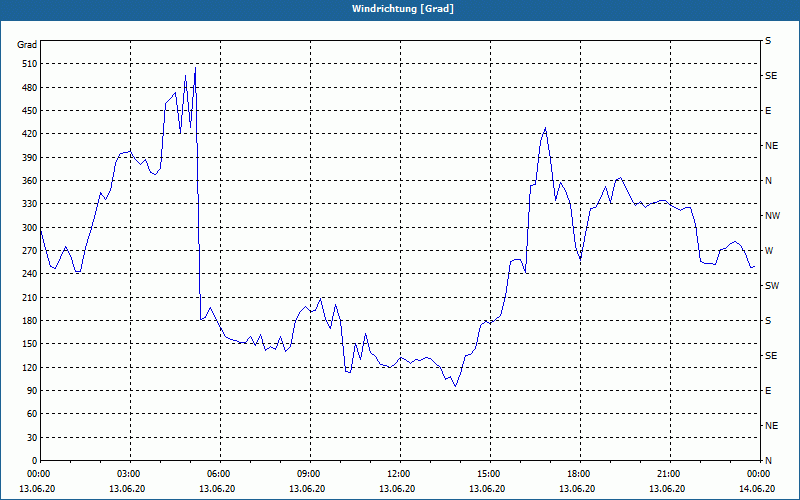
Task: Click the 15:00 time label
Action: tap(490, 474)
